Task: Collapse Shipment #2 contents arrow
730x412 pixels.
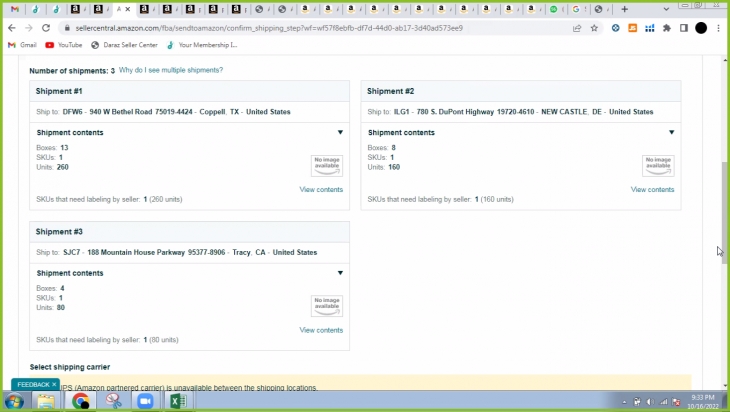Action: point(671,132)
